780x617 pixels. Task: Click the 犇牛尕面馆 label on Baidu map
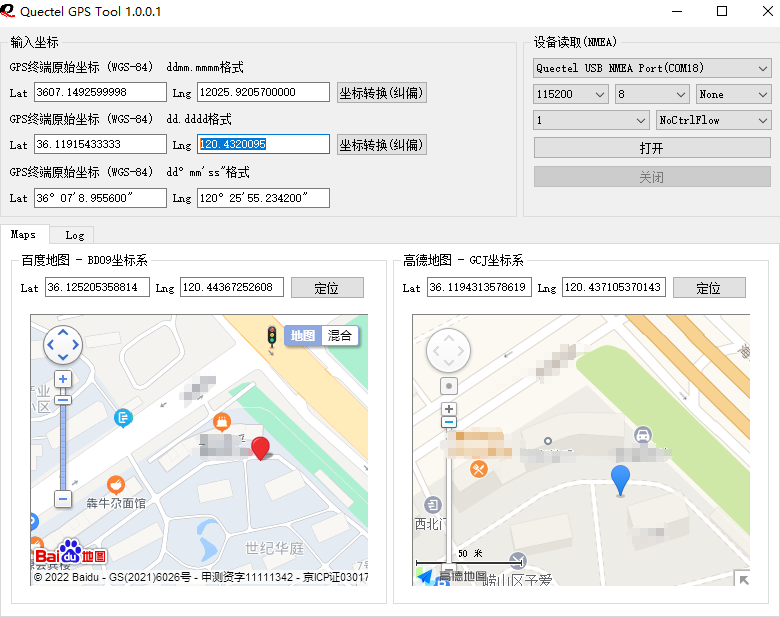coord(116,503)
